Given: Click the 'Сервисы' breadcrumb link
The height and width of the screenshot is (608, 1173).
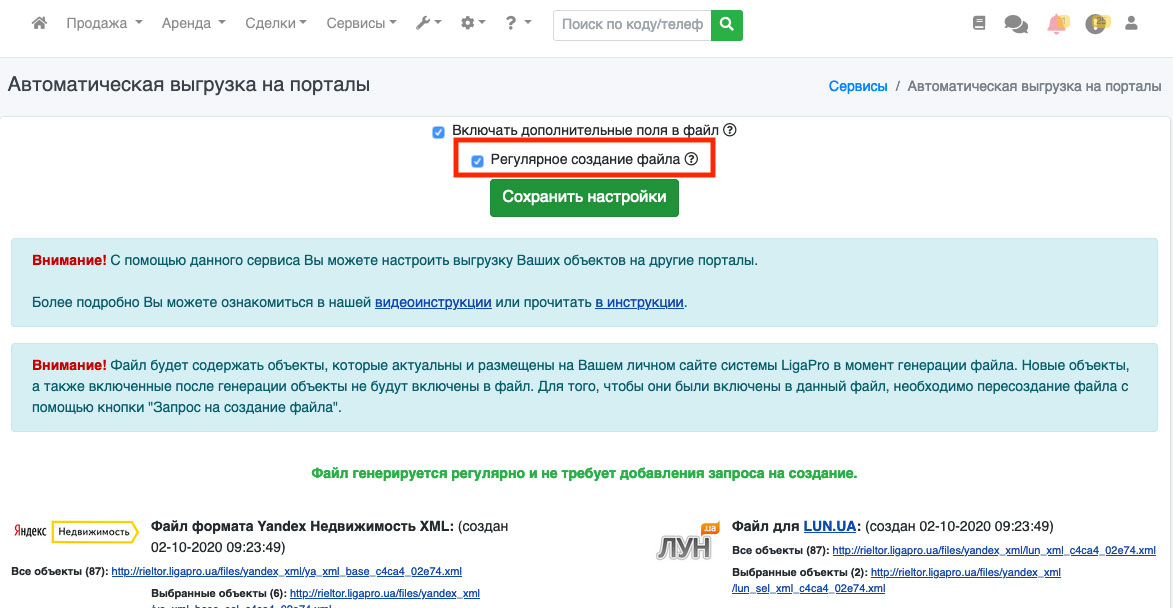Looking at the screenshot, I should pos(858,86).
